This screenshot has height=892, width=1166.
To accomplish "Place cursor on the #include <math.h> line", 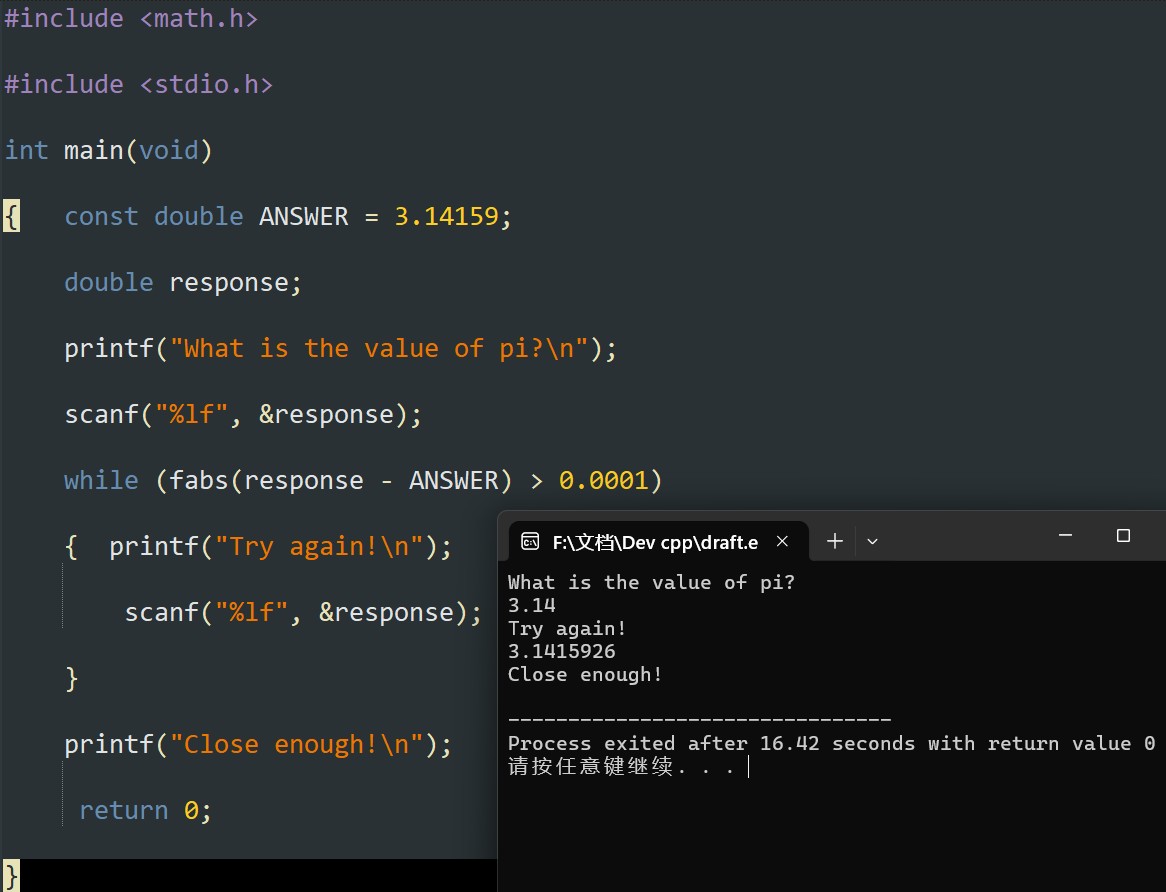I will [131, 18].
